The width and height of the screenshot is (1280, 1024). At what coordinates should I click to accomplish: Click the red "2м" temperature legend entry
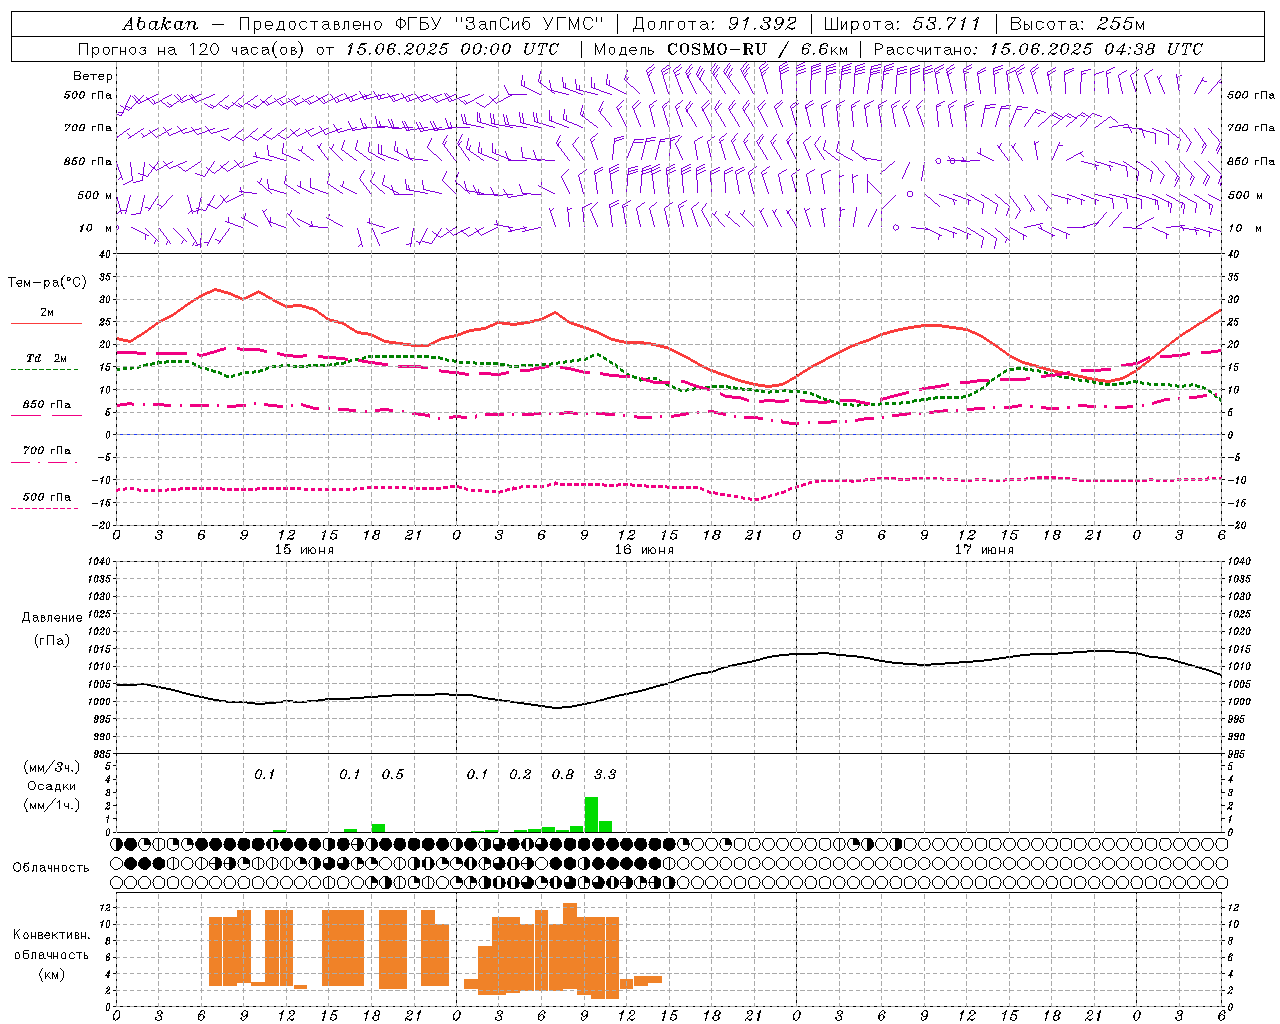tap(47, 313)
